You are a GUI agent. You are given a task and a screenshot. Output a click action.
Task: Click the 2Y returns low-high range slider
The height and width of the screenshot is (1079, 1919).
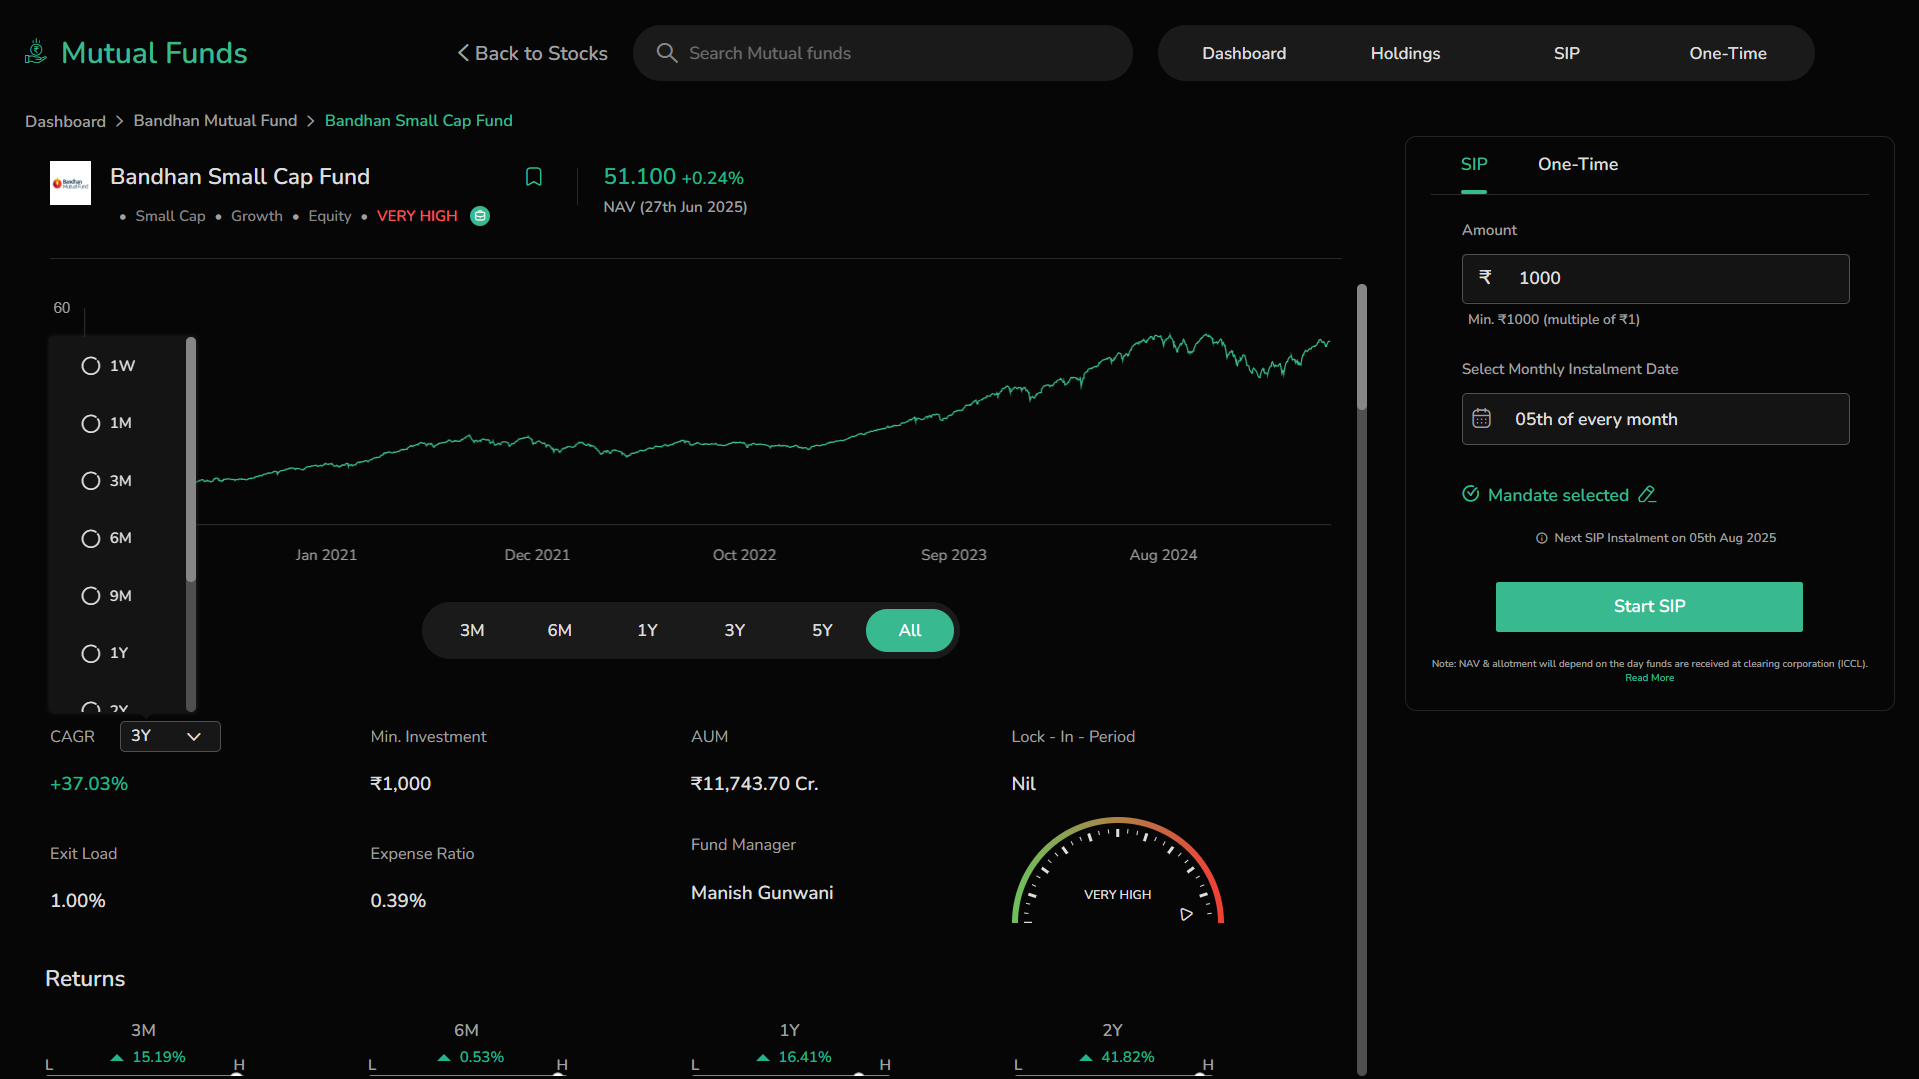[1113, 1074]
